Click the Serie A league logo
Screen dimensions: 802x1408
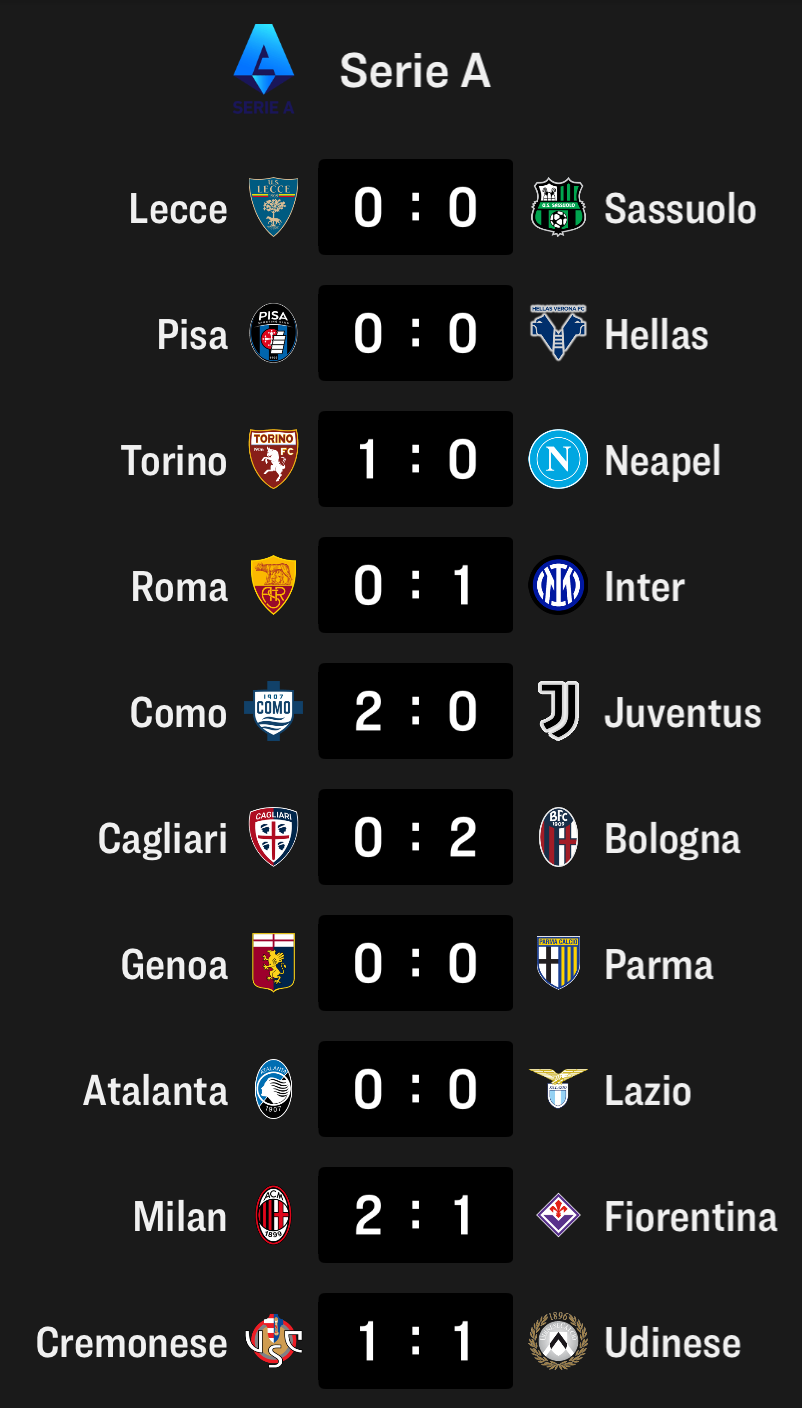tap(263, 68)
